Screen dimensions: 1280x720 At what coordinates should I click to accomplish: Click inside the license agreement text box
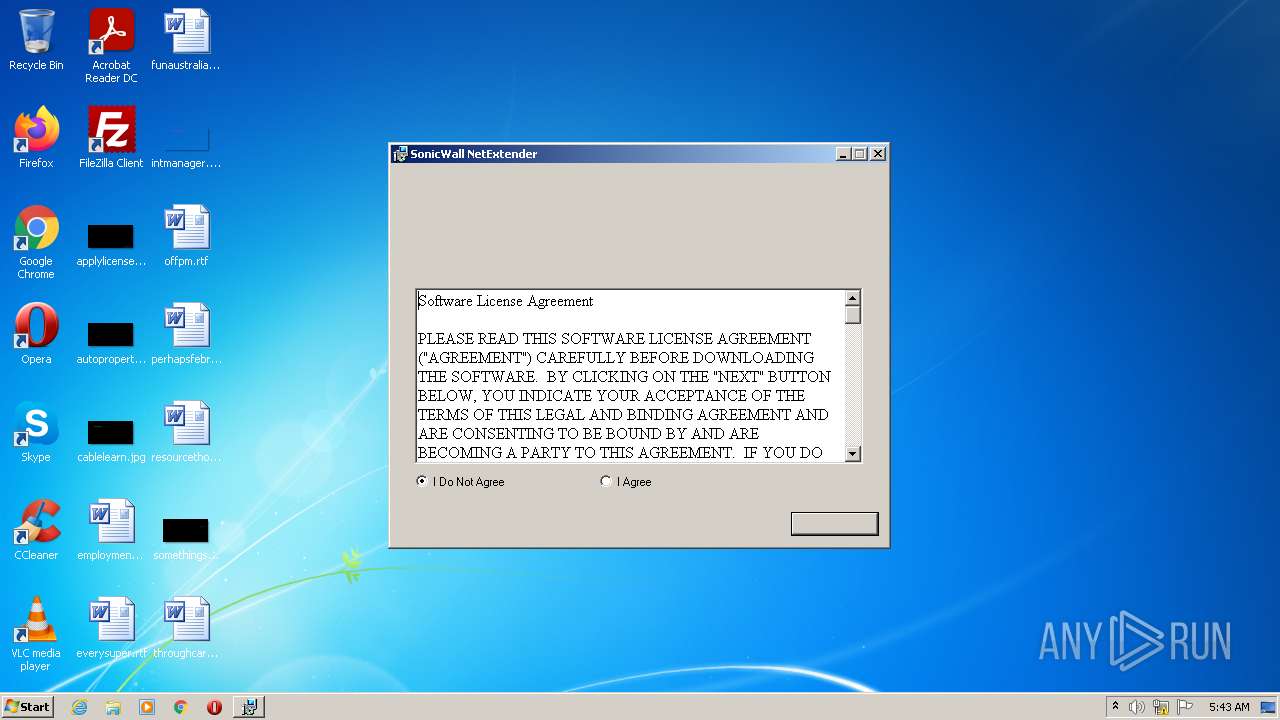[630, 376]
